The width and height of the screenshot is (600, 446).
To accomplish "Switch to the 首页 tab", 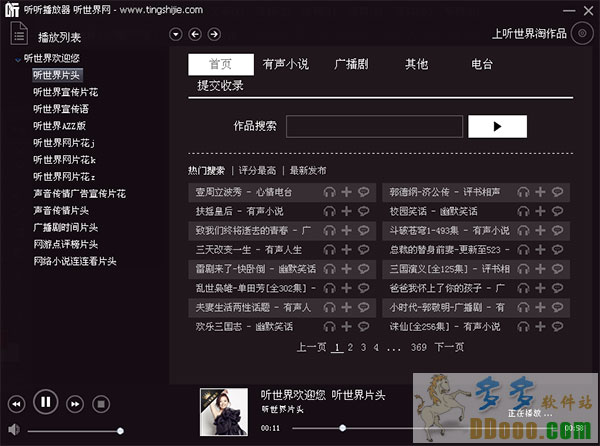I will click(221, 64).
